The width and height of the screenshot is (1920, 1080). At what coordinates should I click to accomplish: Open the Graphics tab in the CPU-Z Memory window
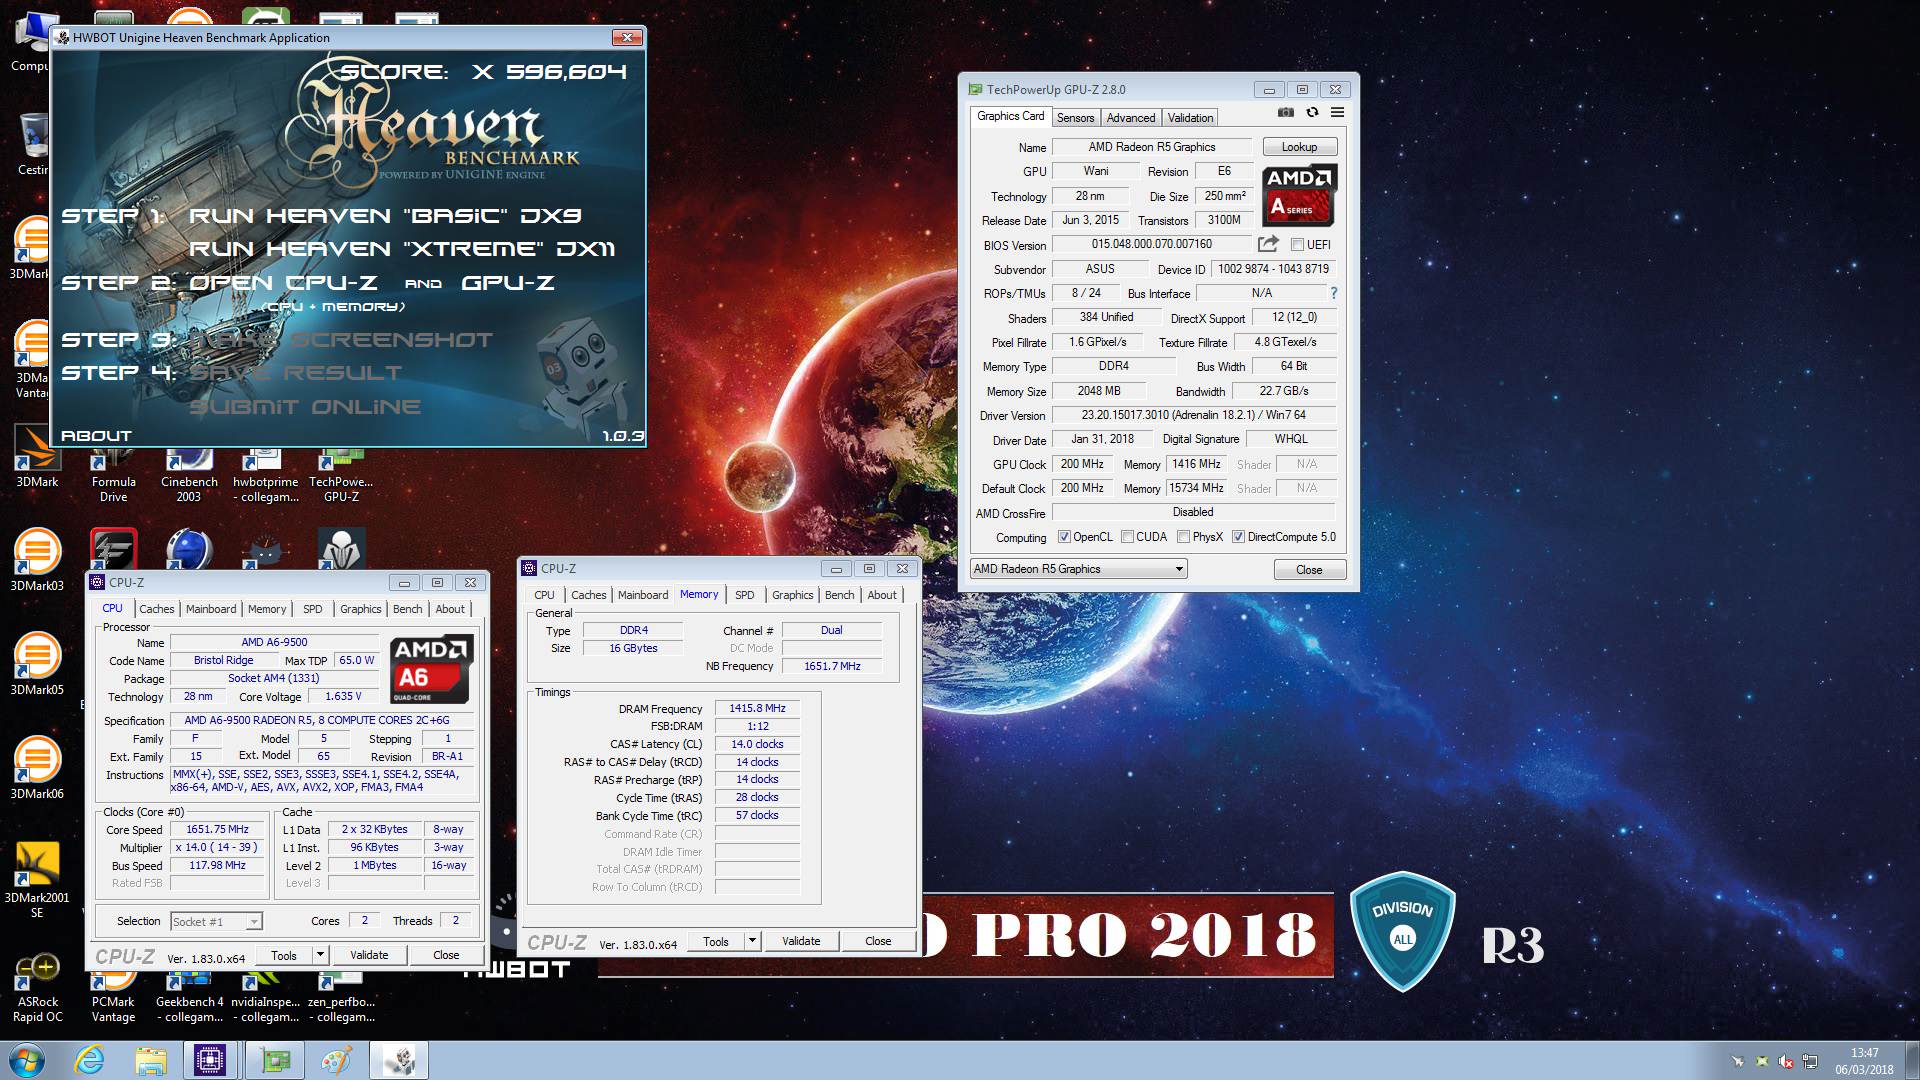(x=792, y=595)
